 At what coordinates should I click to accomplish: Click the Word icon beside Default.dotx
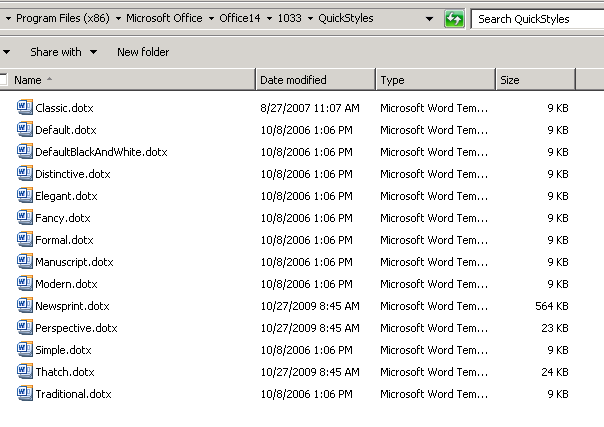pyautogui.click(x=25, y=129)
